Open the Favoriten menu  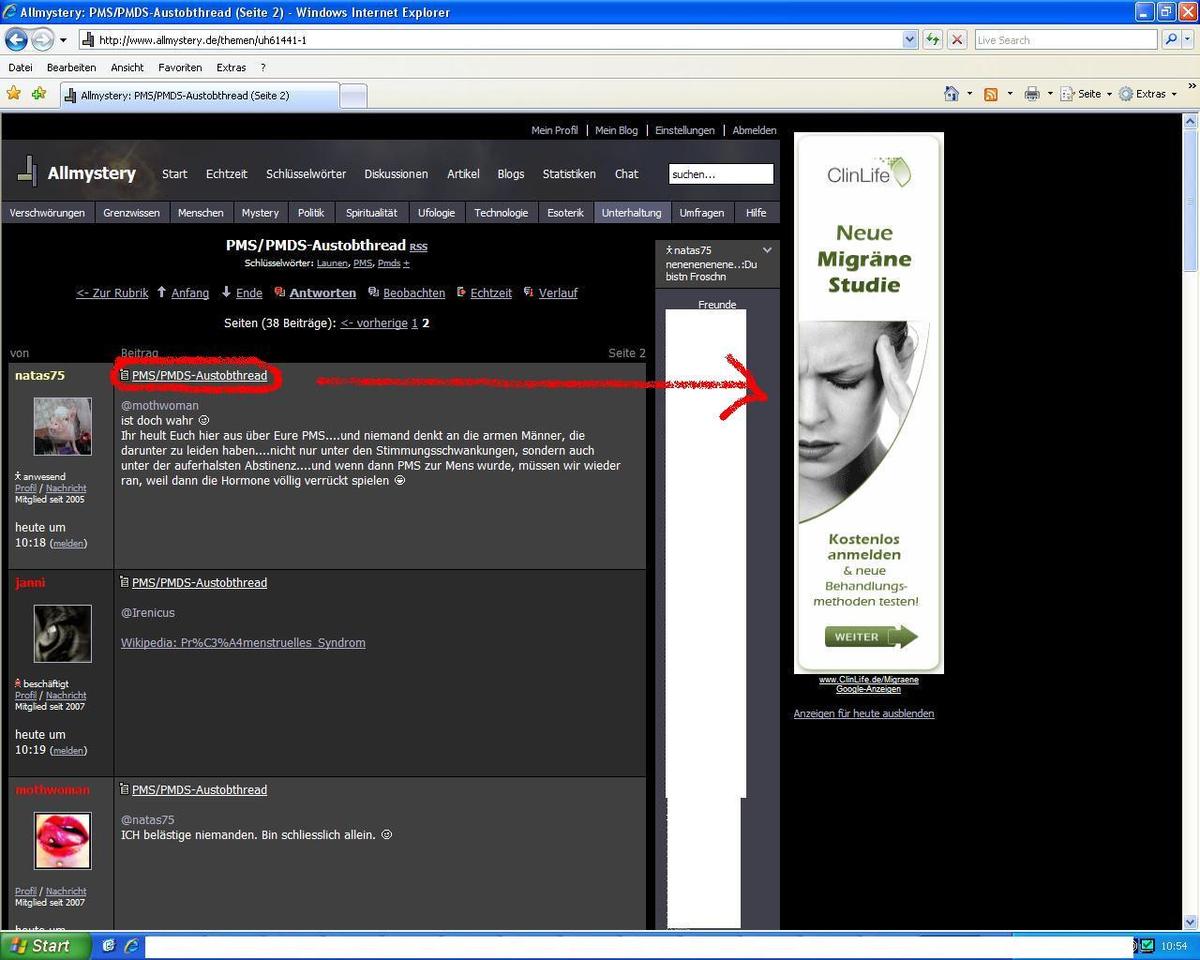coord(180,67)
